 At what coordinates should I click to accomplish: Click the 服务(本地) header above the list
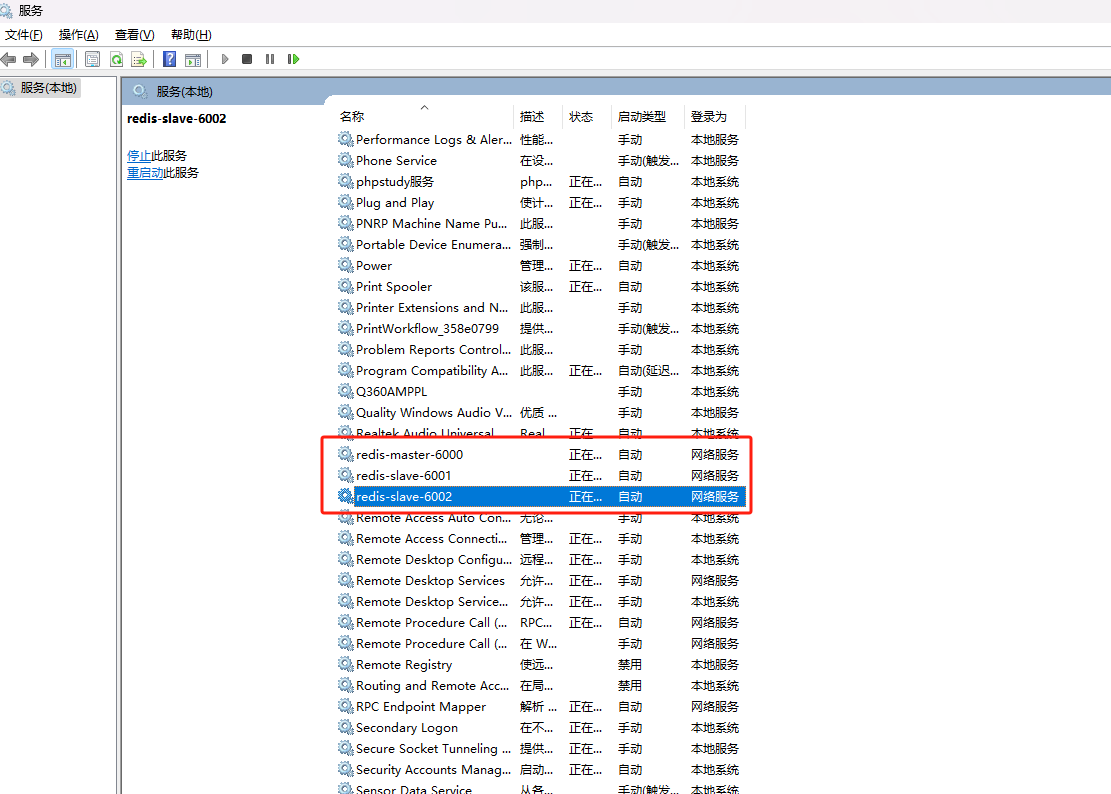tap(184, 91)
